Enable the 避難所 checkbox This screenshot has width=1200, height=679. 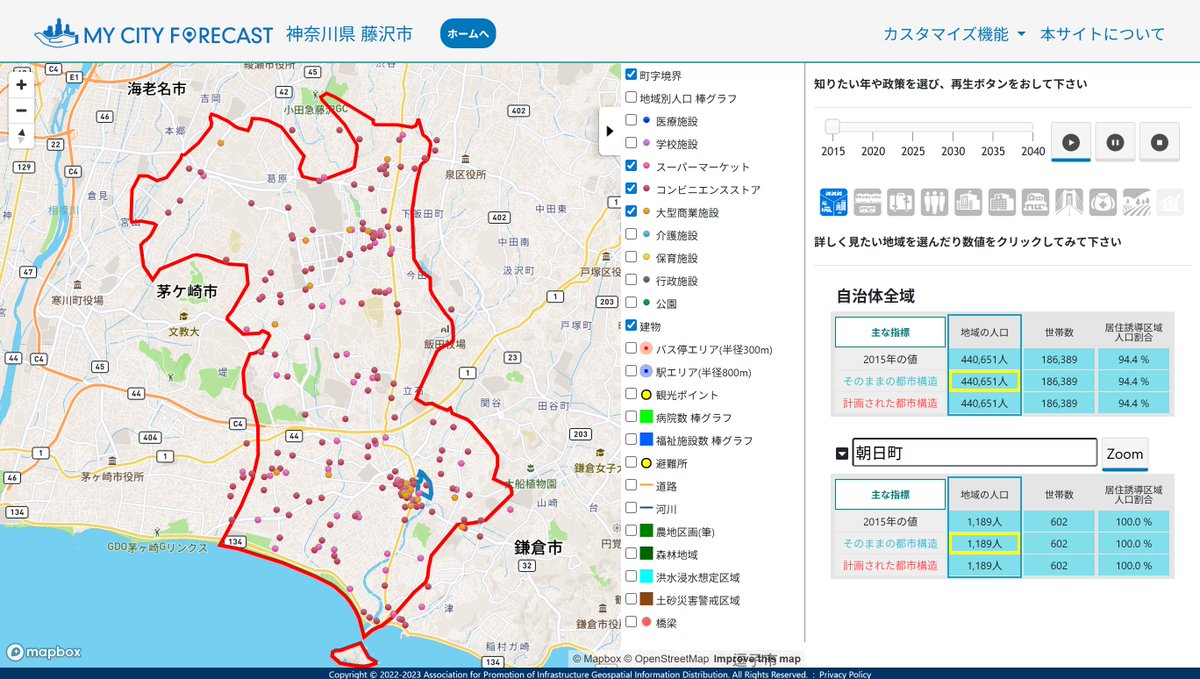pos(631,463)
